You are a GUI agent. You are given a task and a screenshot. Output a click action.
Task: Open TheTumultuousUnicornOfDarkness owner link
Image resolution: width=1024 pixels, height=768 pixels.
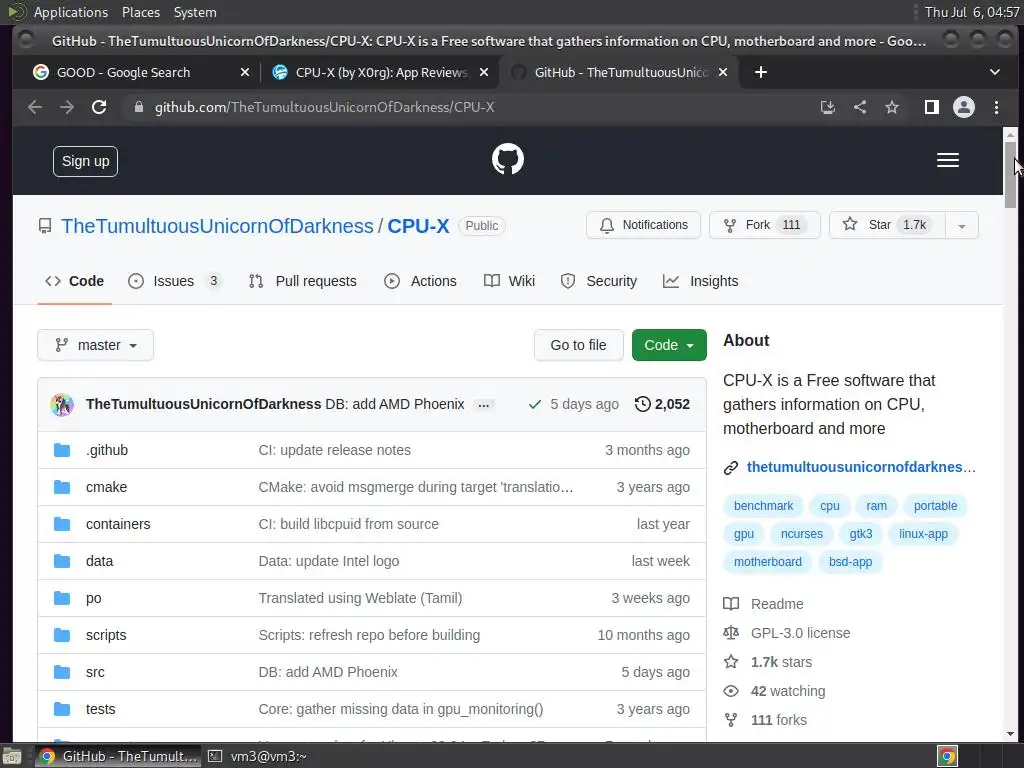point(217,226)
